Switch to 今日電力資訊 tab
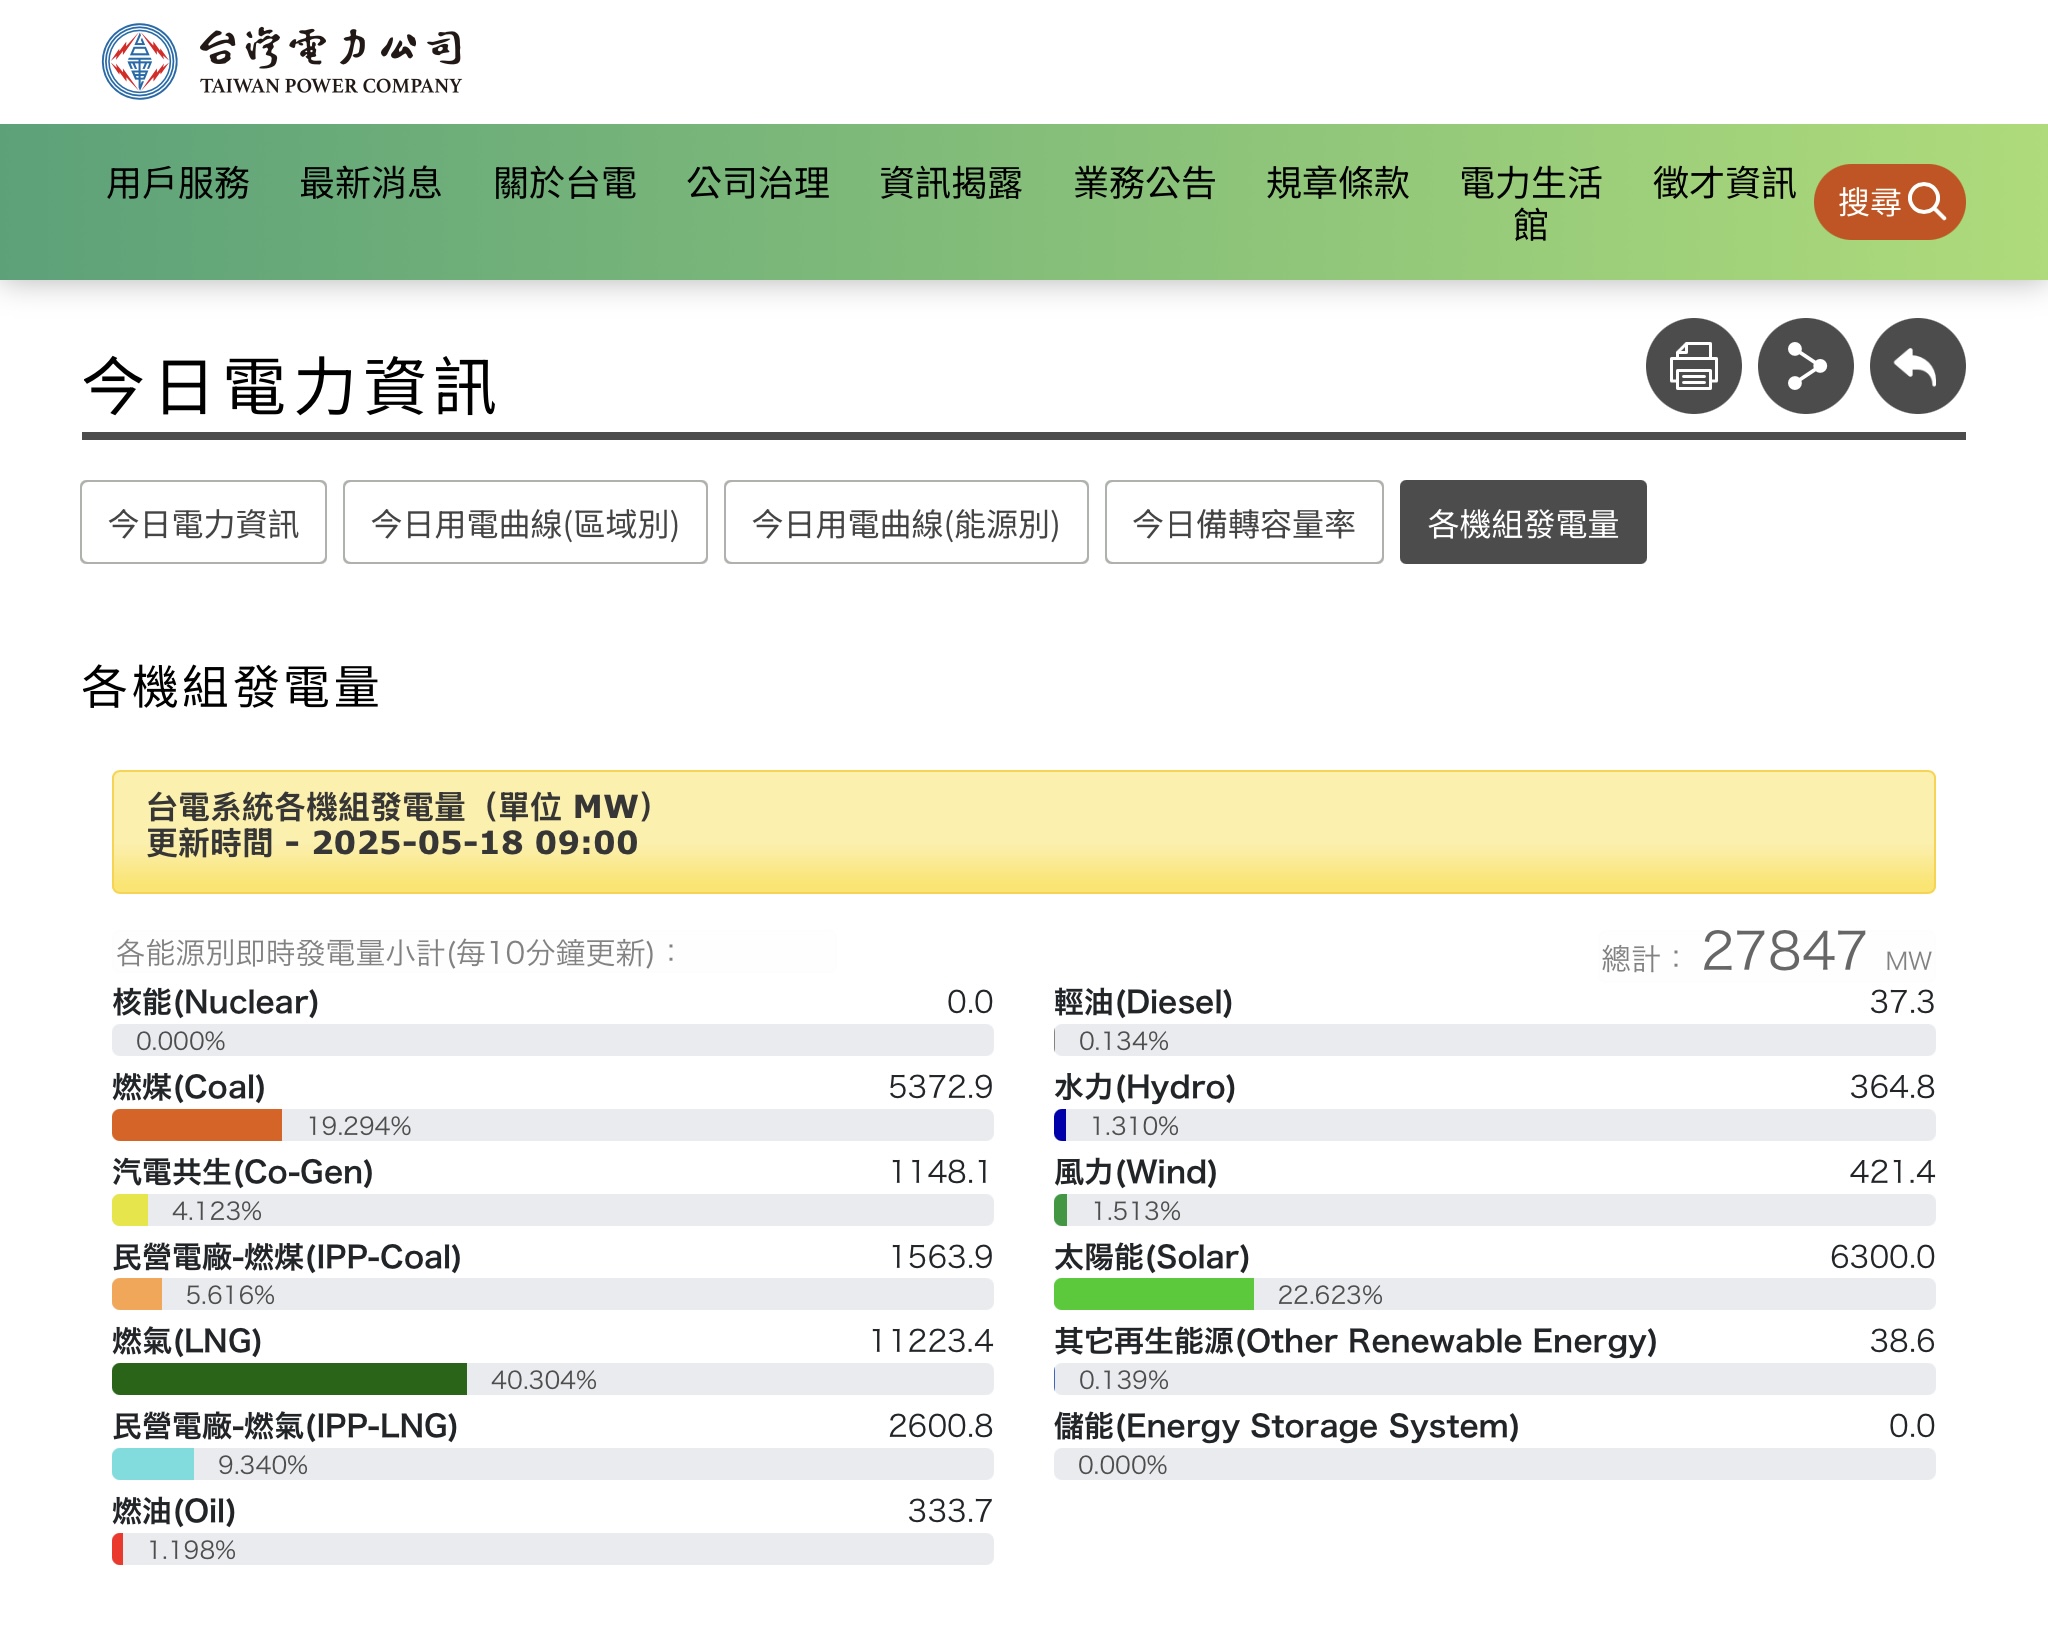Viewport: 2048px width, 1628px height. 203,522
